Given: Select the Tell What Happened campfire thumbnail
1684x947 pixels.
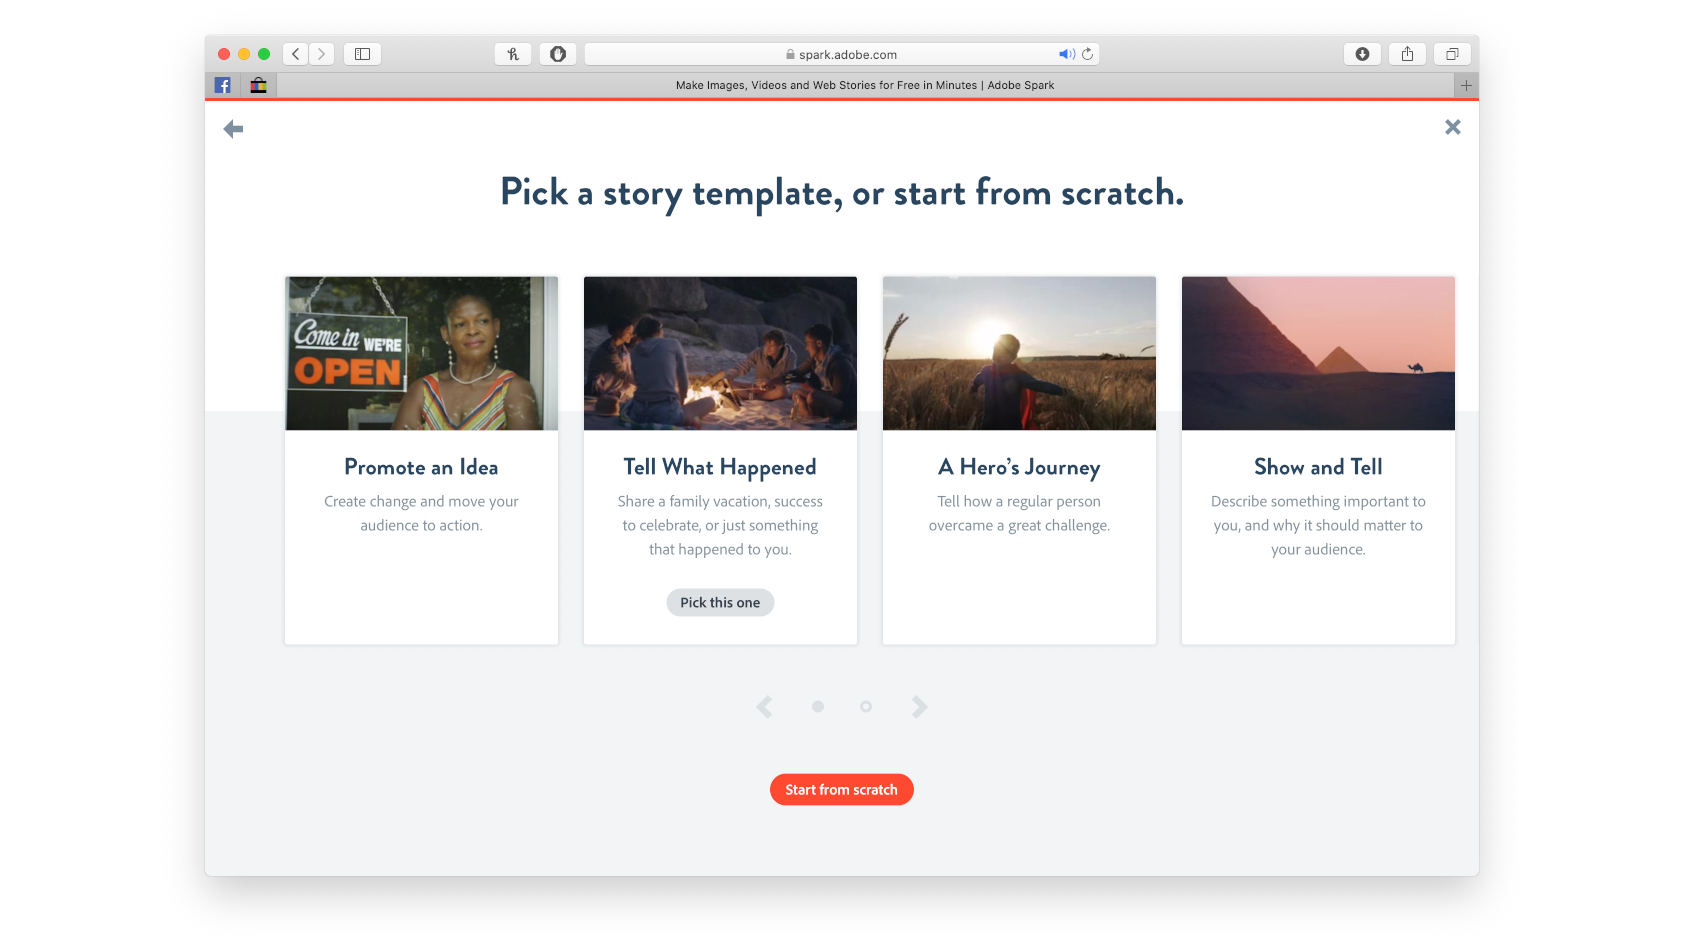Looking at the screenshot, I should coord(720,353).
